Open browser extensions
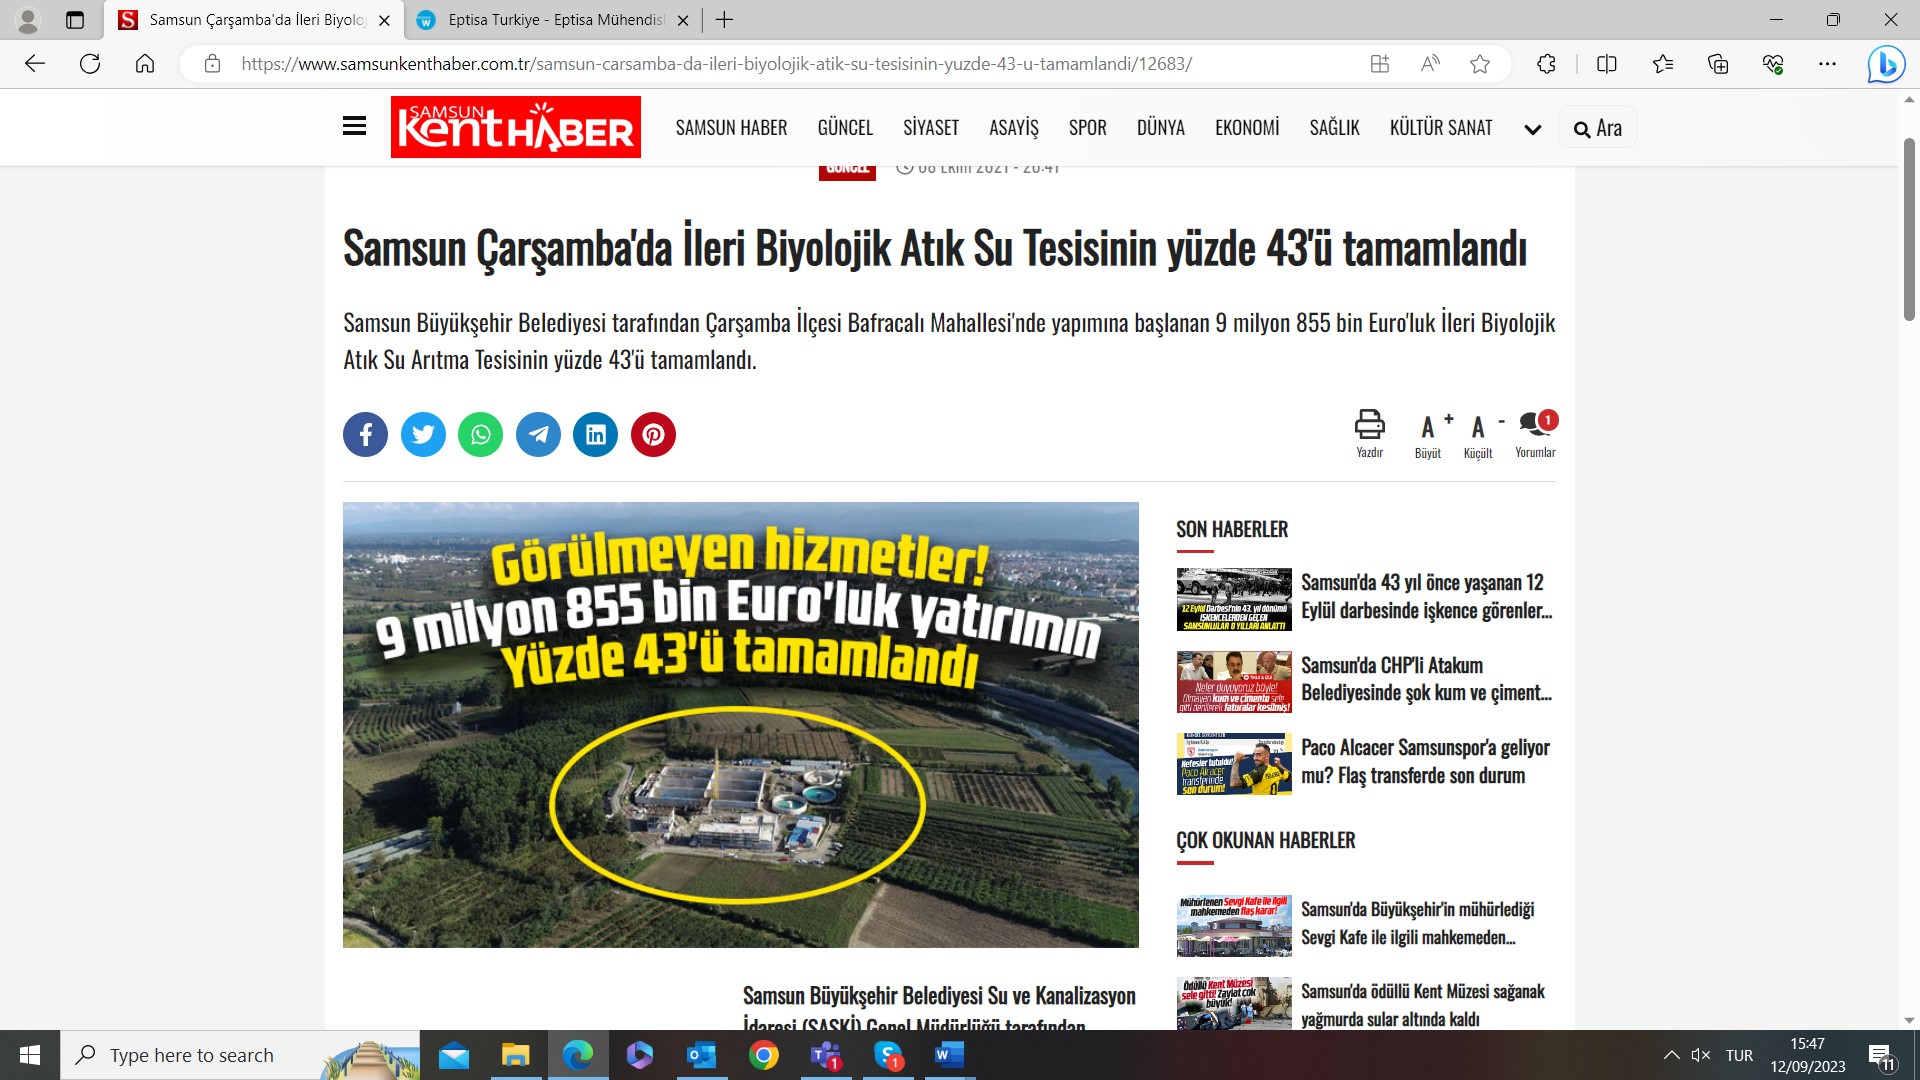This screenshot has height=1080, width=1920. [x=1546, y=64]
